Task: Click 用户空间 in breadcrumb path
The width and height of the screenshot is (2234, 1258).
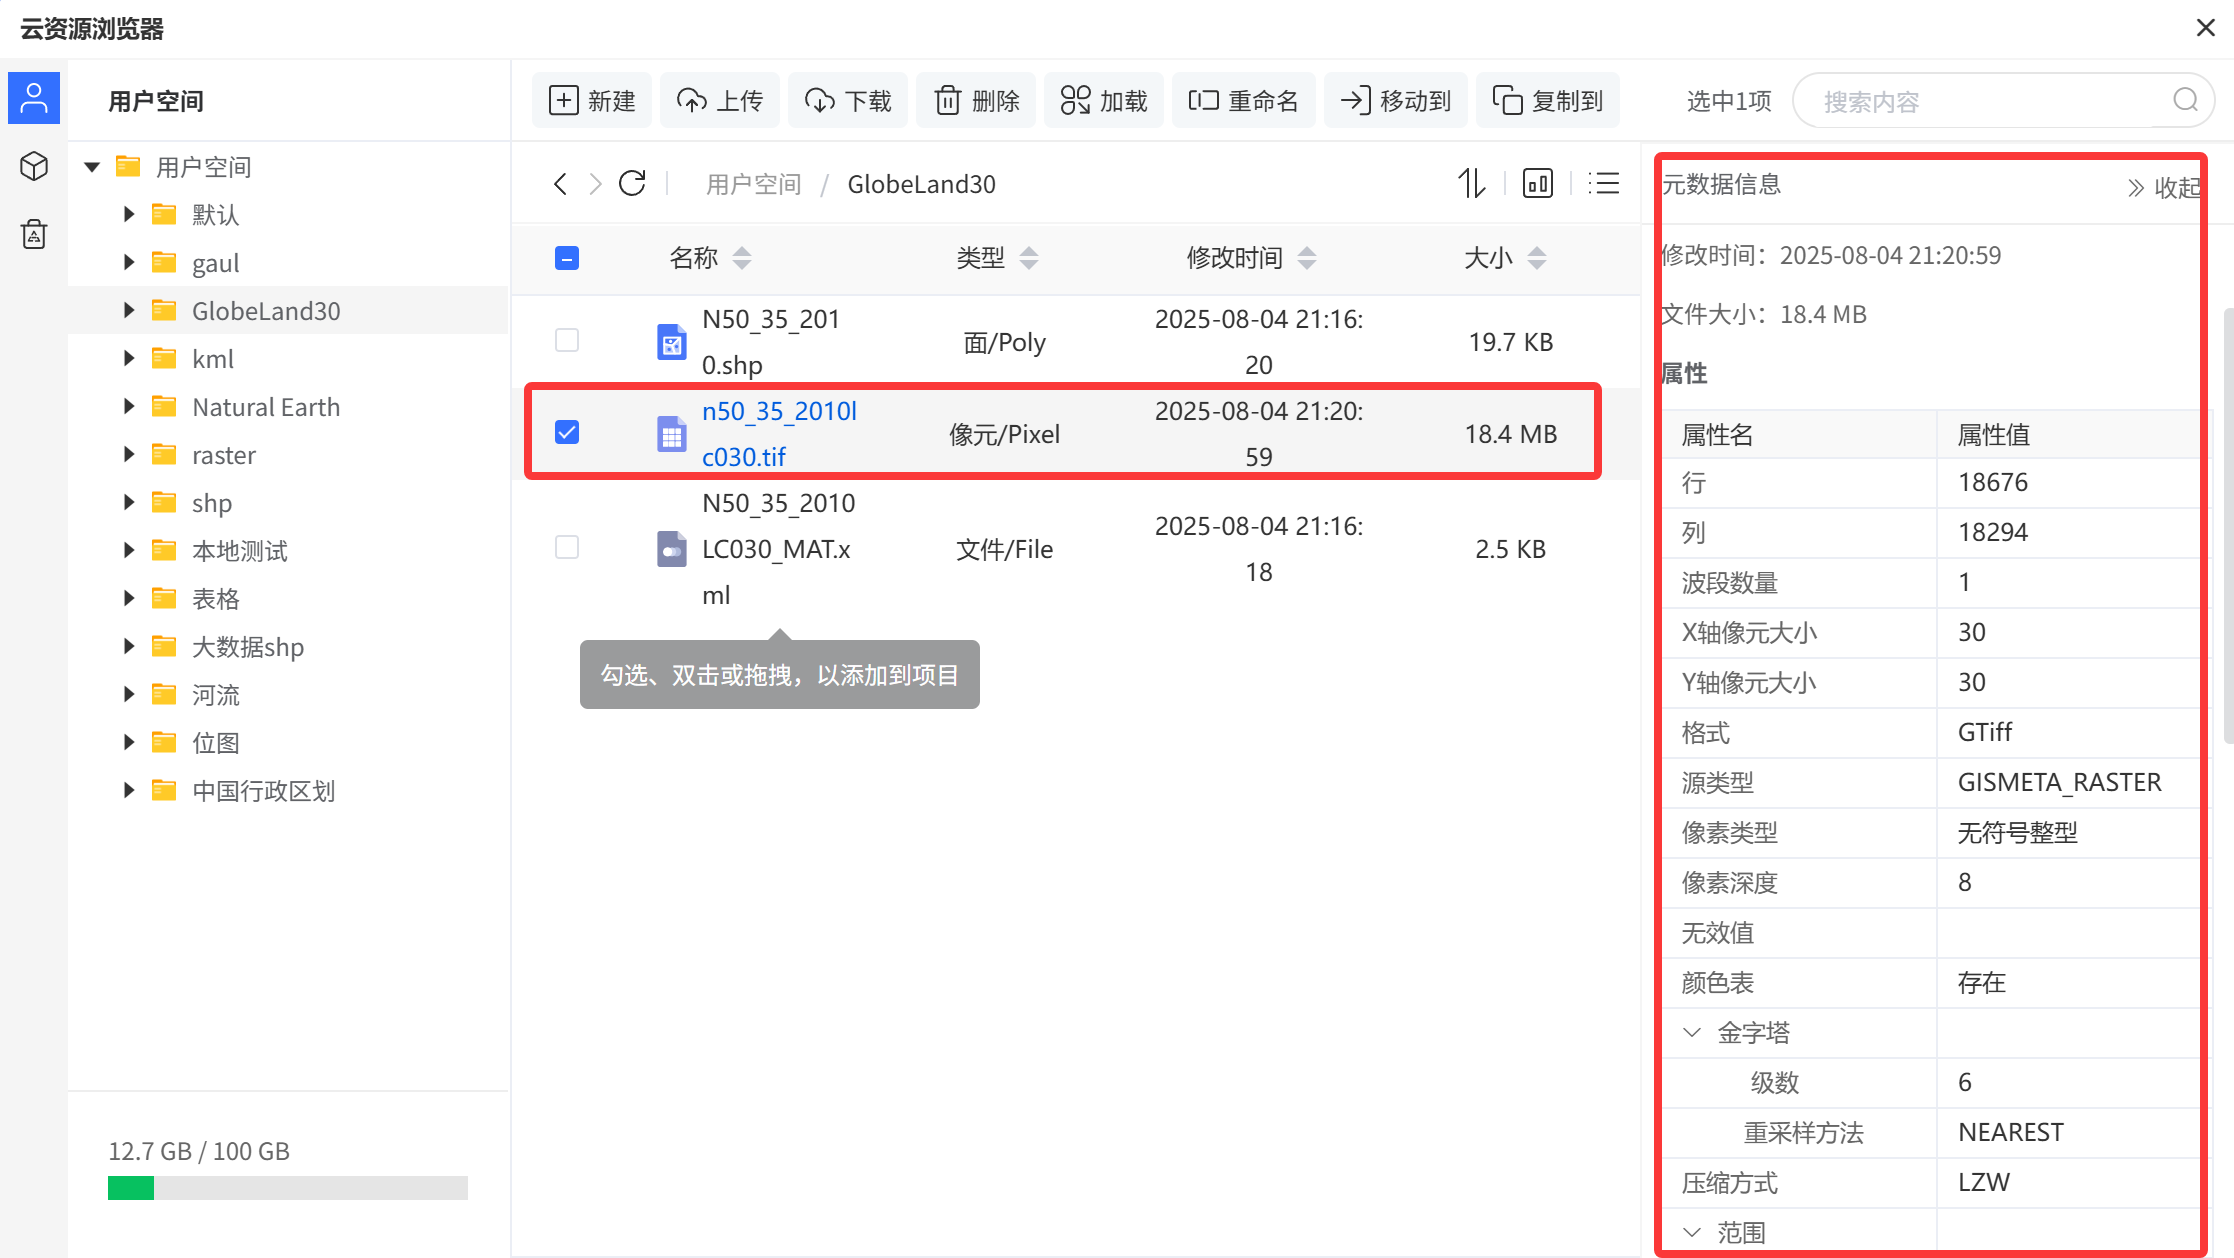Action: click(753, 185)
